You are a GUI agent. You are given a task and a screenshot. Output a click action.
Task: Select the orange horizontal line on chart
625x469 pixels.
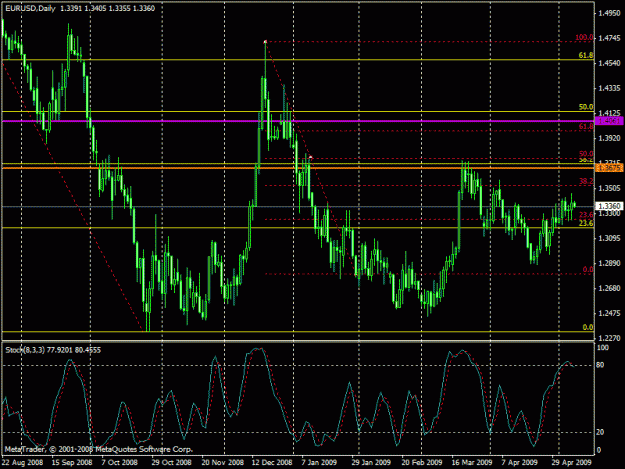pos(298,168)
